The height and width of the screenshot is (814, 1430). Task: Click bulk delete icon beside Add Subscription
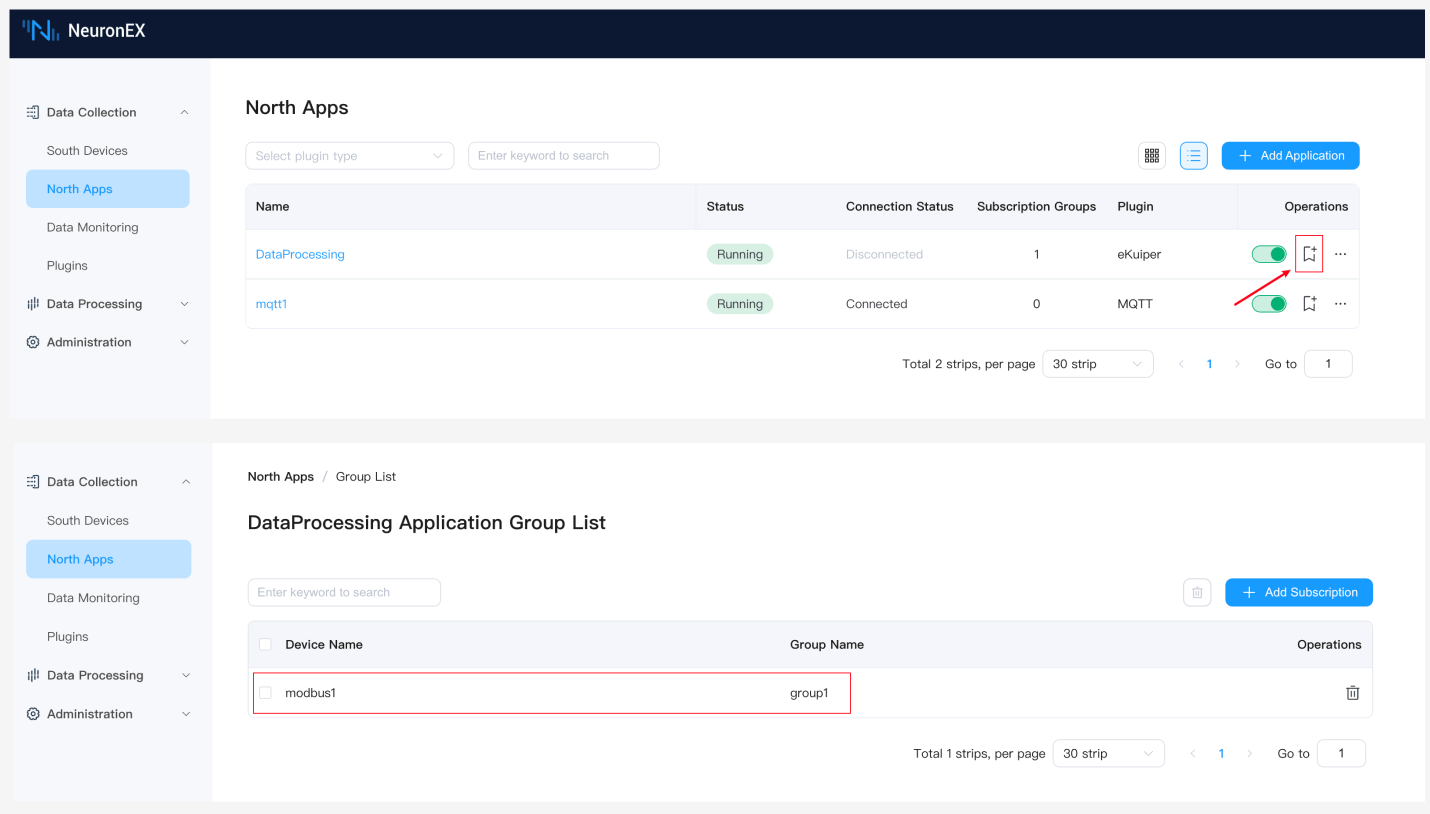tap(1197, 593)
